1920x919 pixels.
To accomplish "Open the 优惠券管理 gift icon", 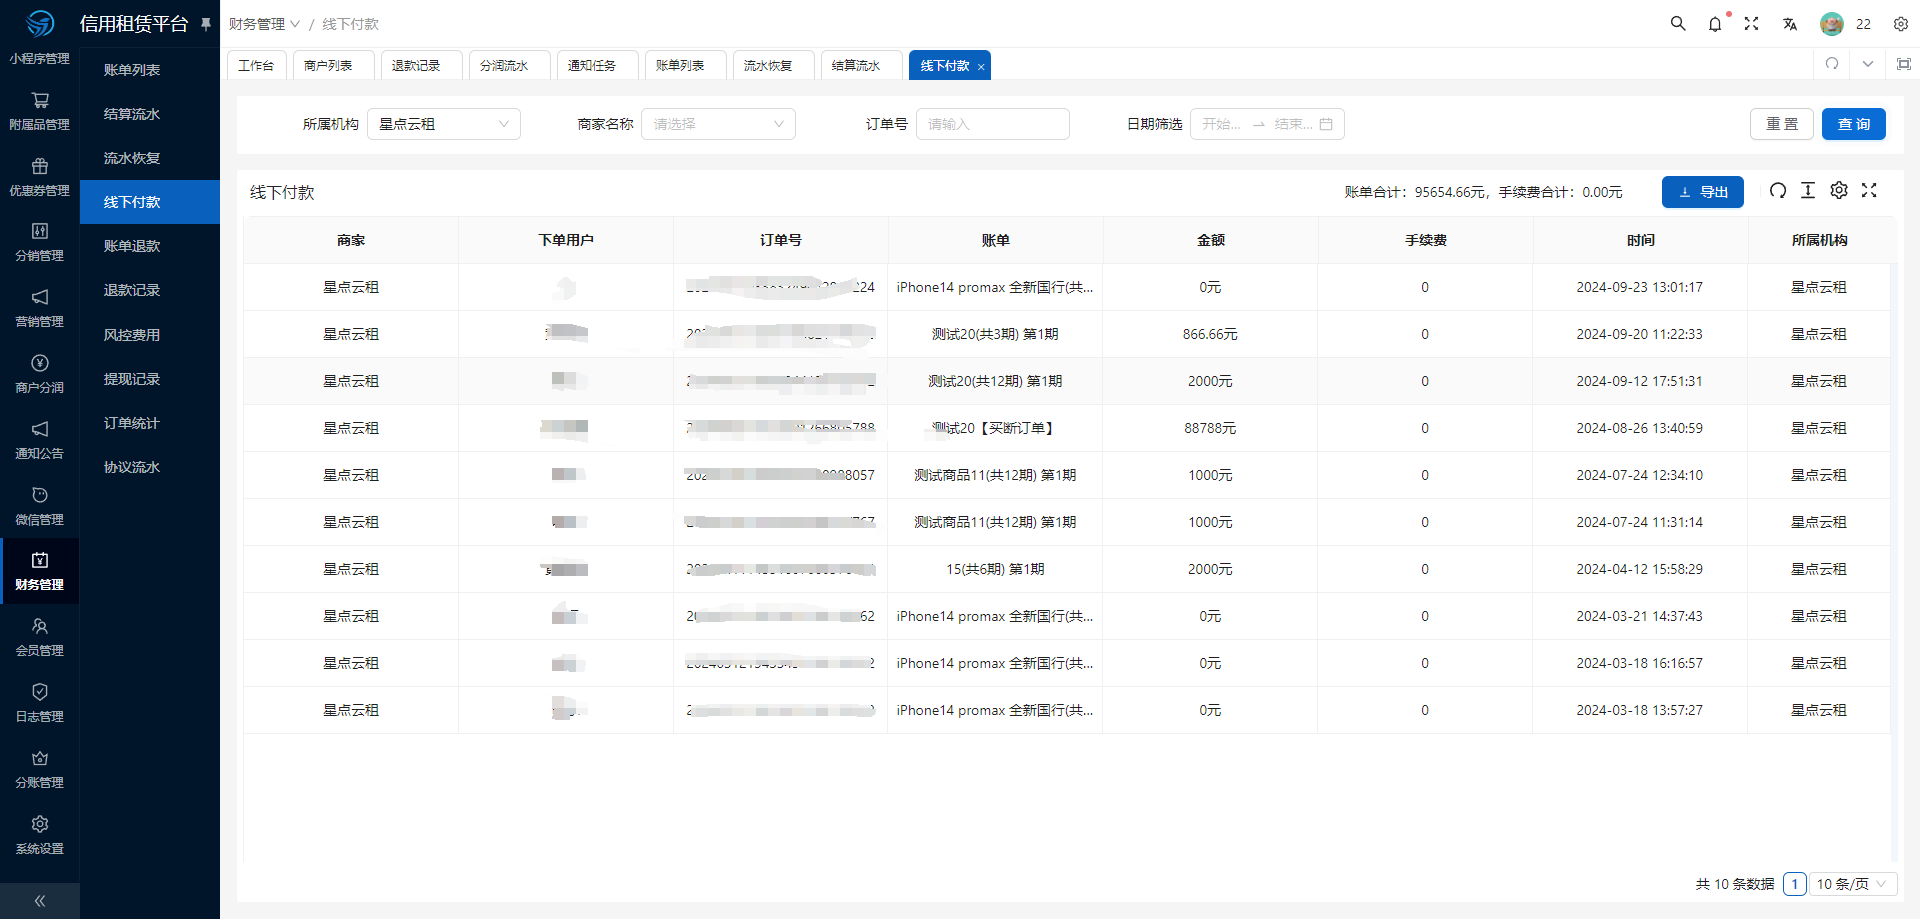I will pos(40,166).
